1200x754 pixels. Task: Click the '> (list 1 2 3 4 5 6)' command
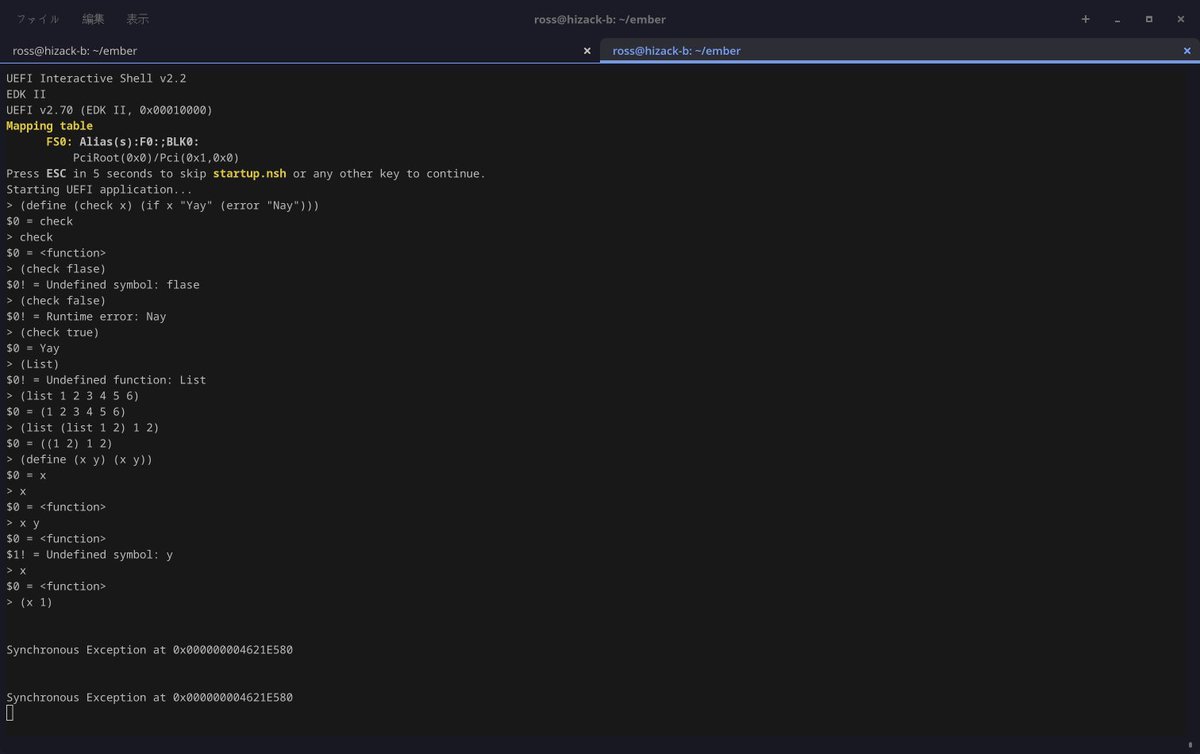[73, 396]
